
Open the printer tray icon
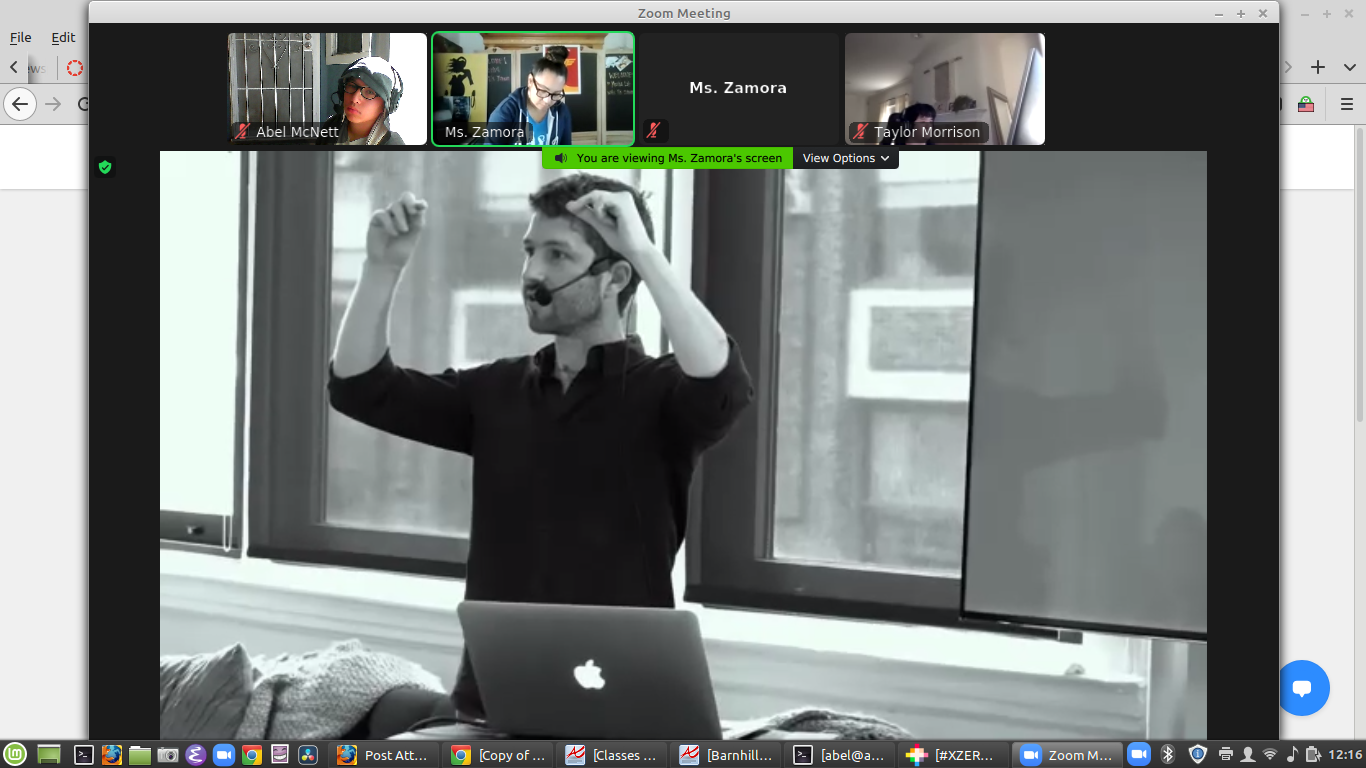click(x=1226, y=755)
